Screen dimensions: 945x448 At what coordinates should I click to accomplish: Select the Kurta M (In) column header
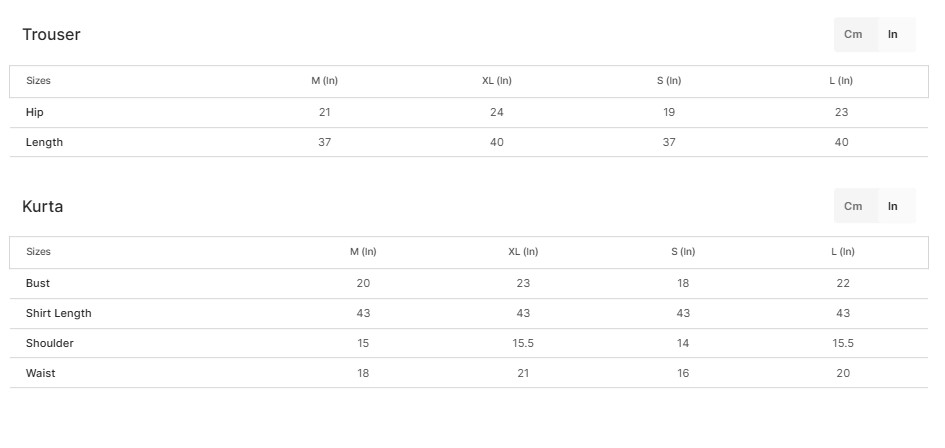(x=363, y=251)
